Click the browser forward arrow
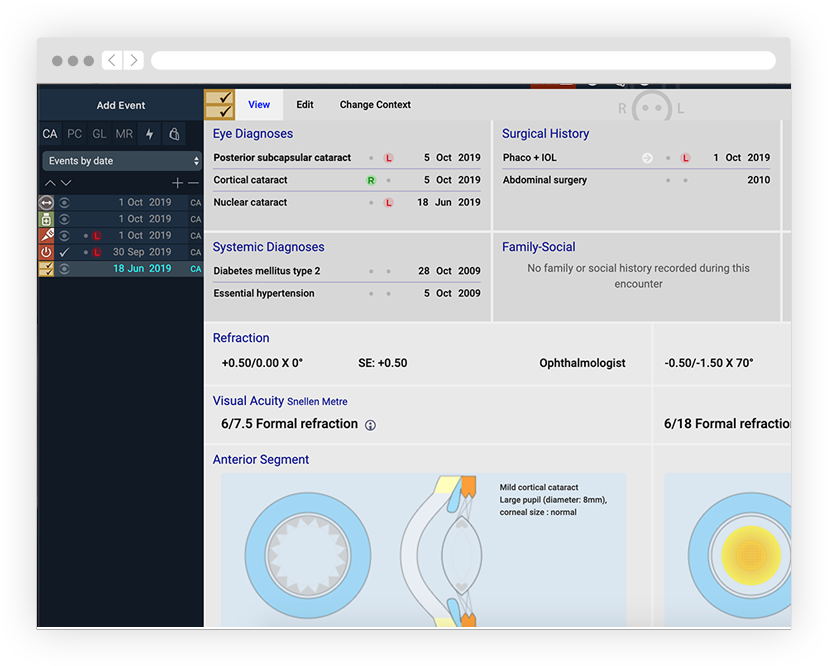This screenshot has width=828, height=666. pos(134,60)
